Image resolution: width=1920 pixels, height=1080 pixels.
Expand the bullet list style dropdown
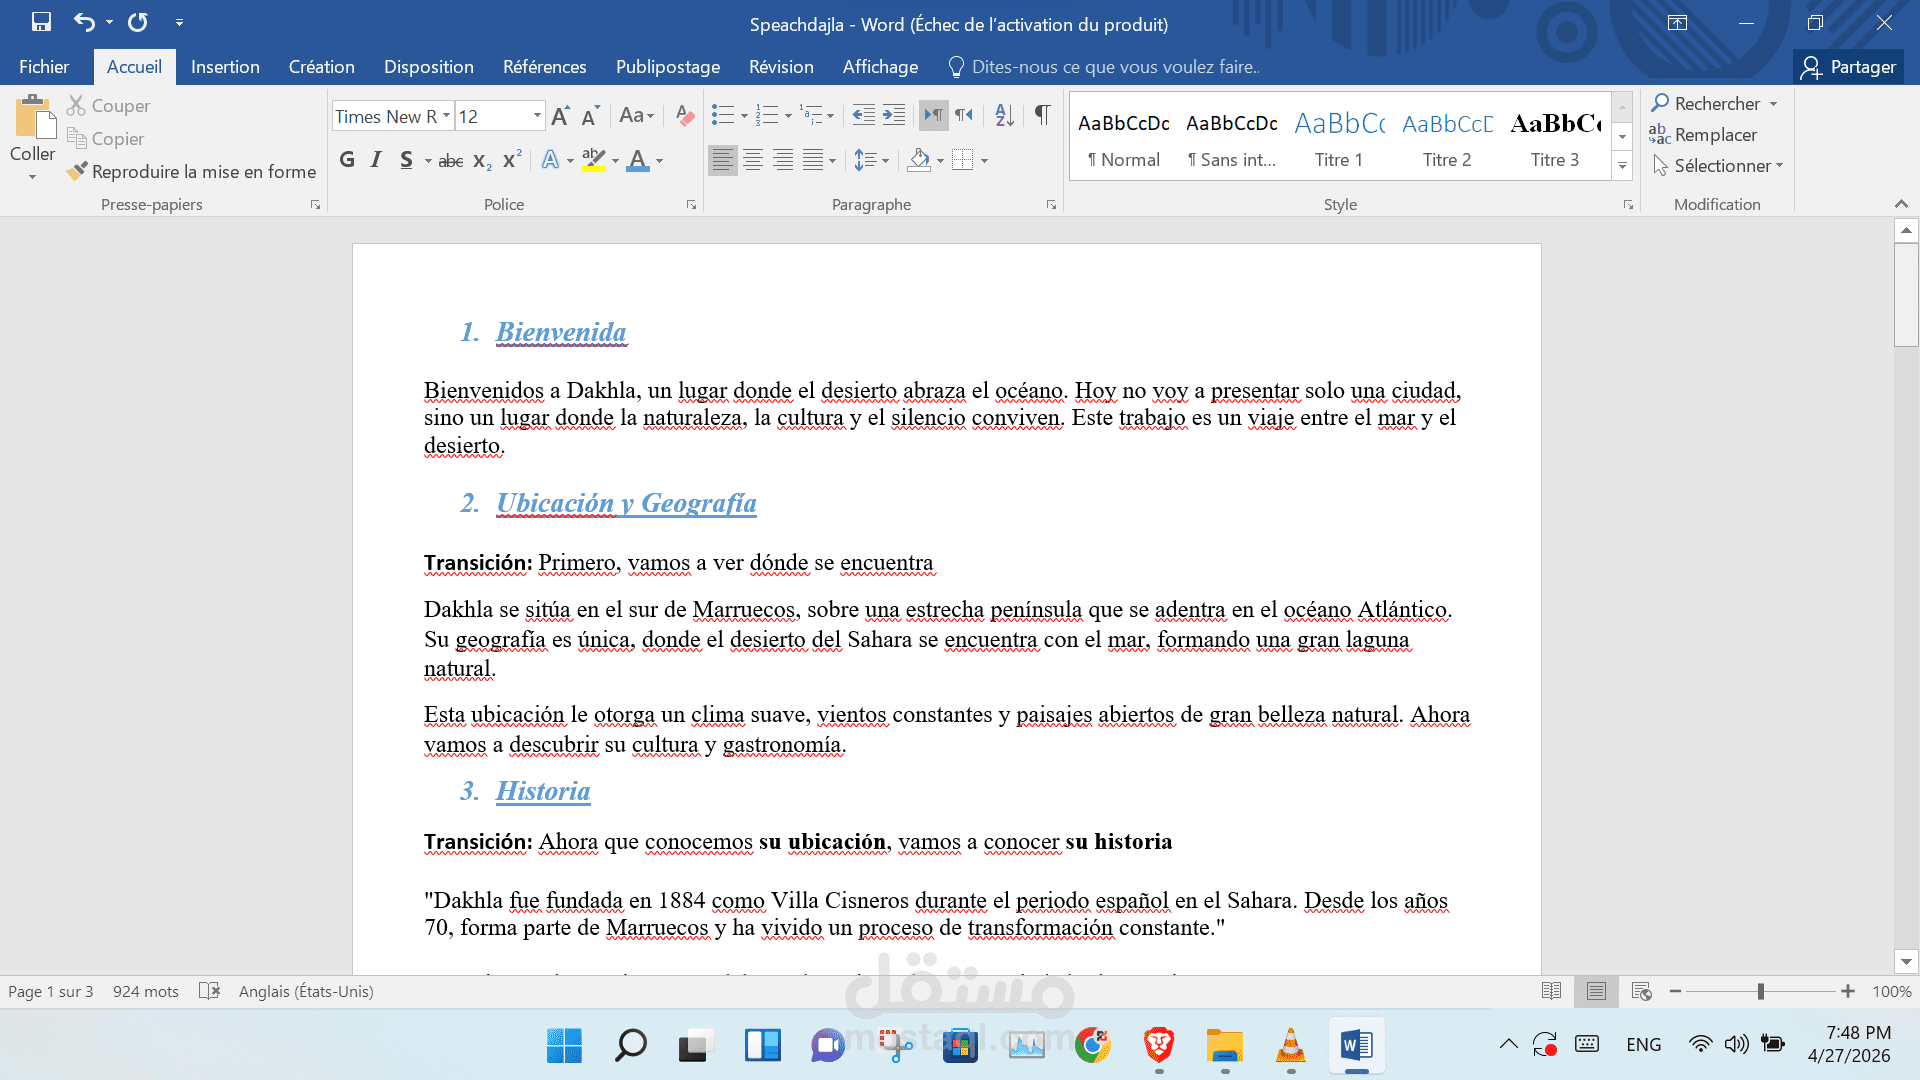click(x=744, y=116)
